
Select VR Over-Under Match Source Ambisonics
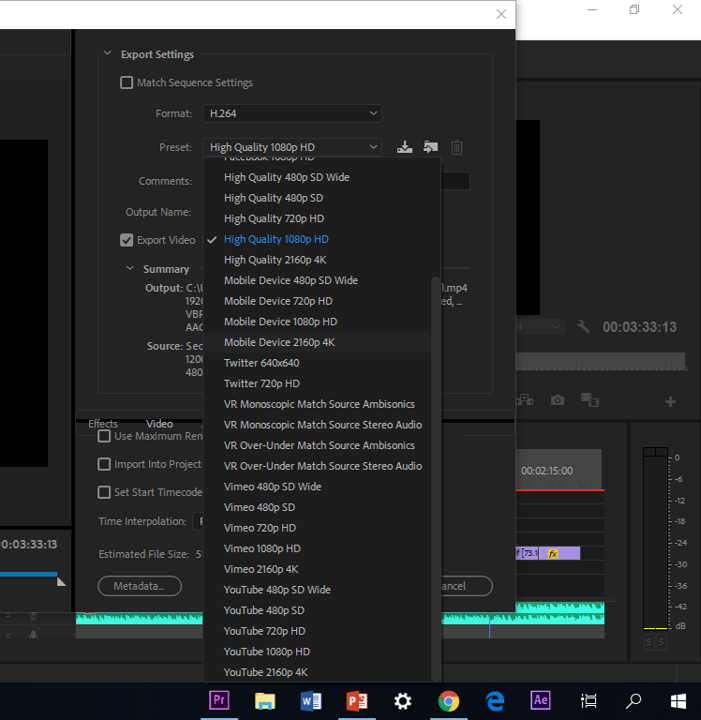point(317,446)
